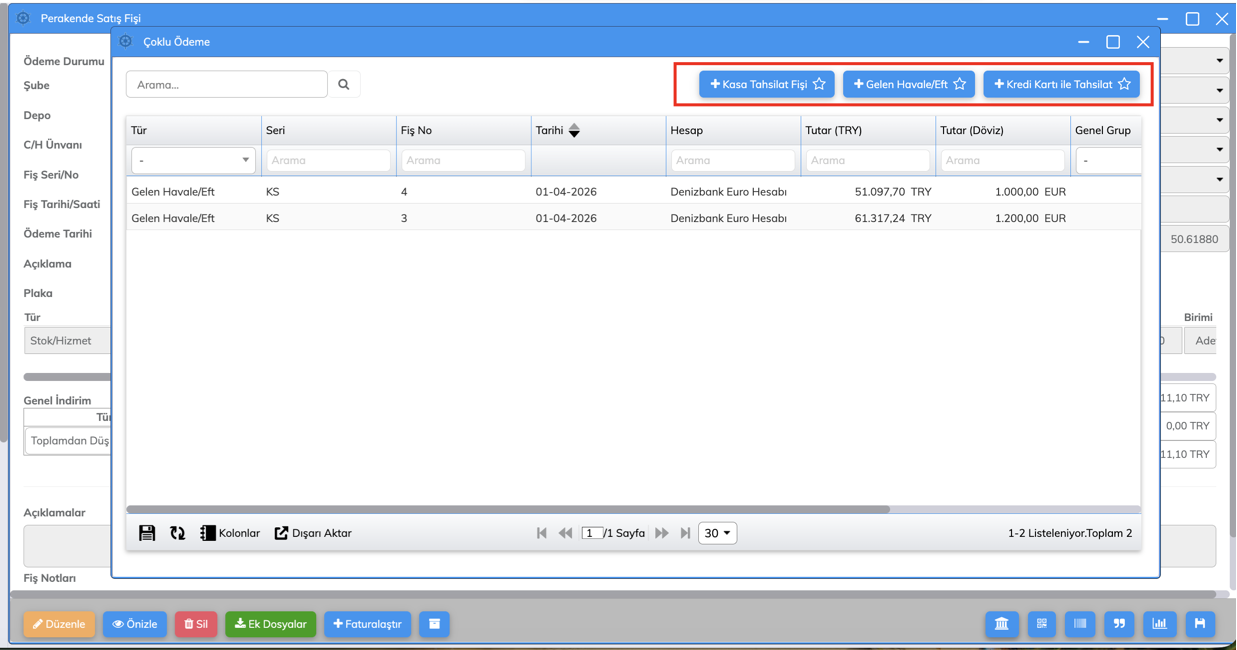The image size is (1237, 650).
Task: Open the page size dropdown showing 30
Action: pyautogui.click(x=717, y=533)
